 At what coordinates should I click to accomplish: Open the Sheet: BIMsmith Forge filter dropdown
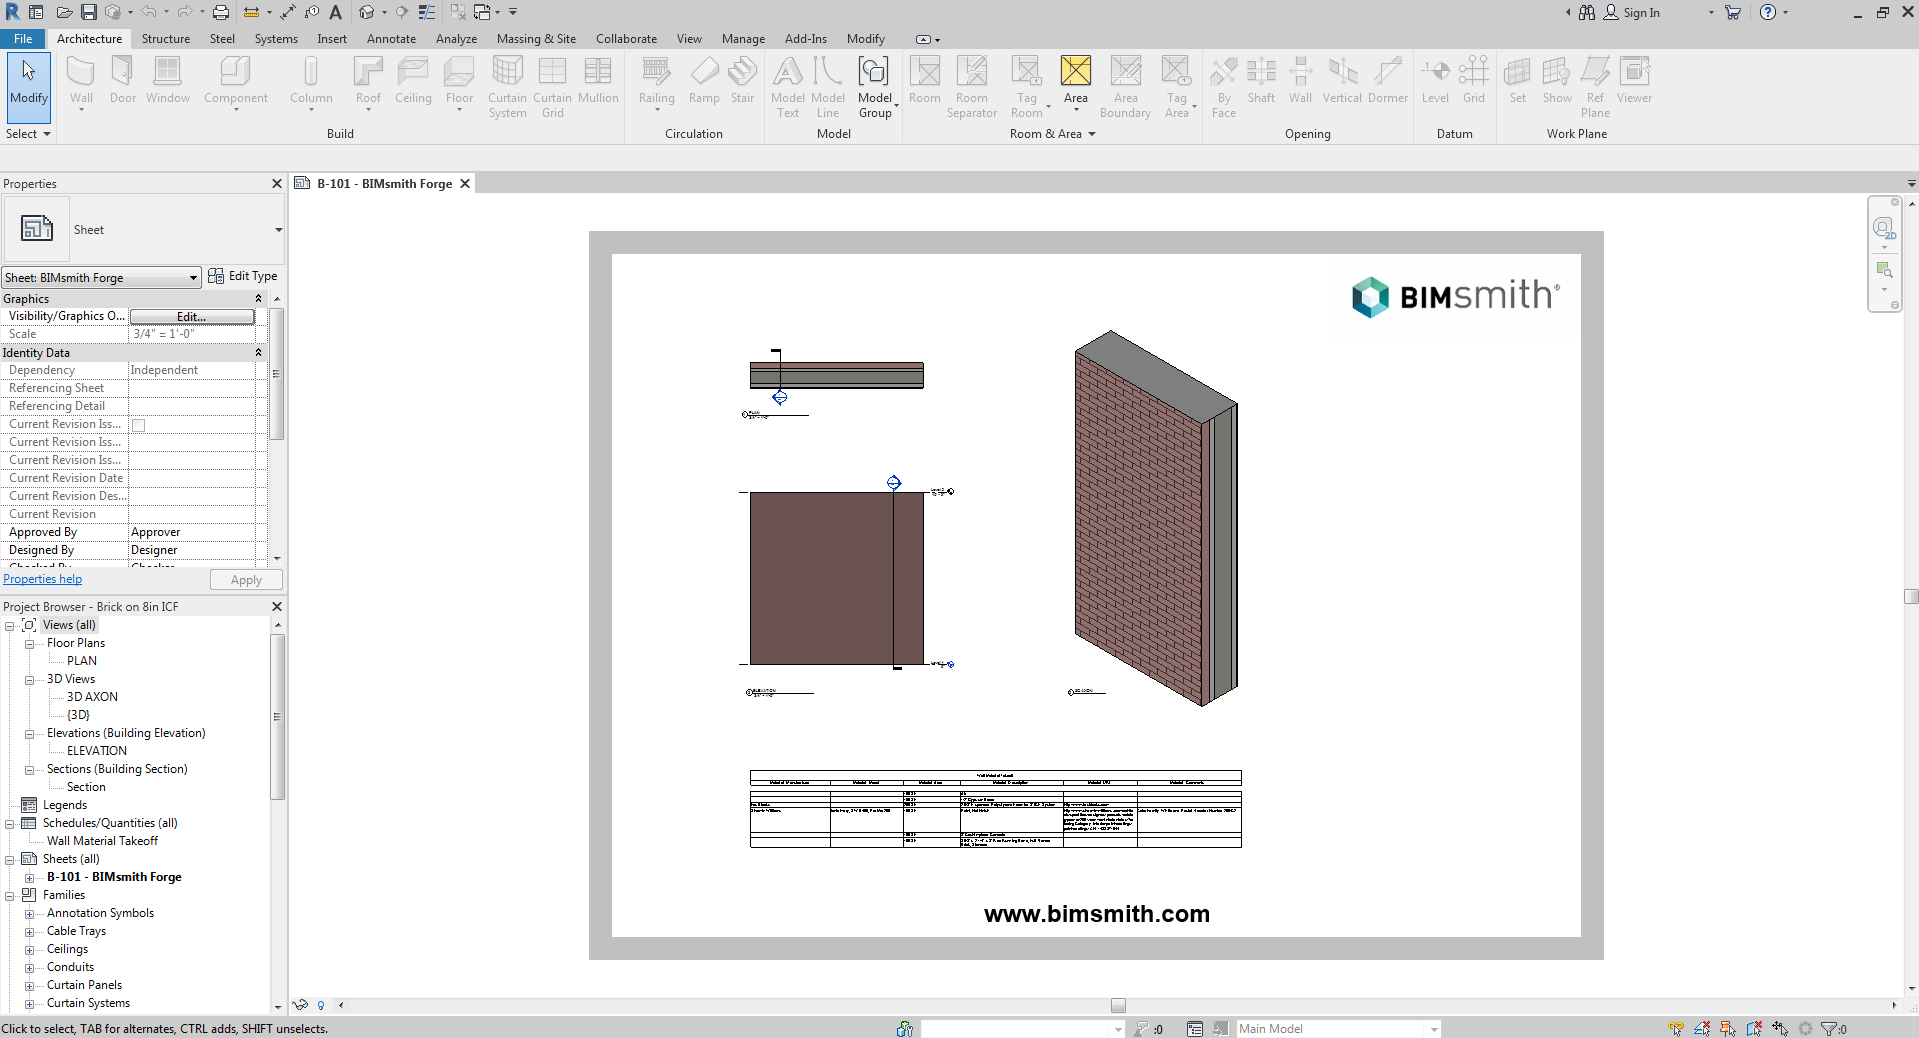pyautogui.click(x=101, y=278)
